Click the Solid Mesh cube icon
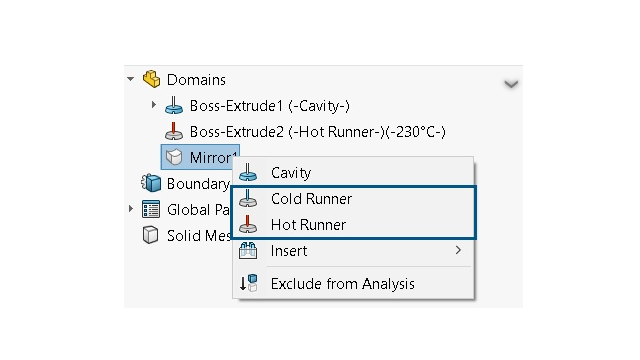The image size is (640, 360). 151,235
